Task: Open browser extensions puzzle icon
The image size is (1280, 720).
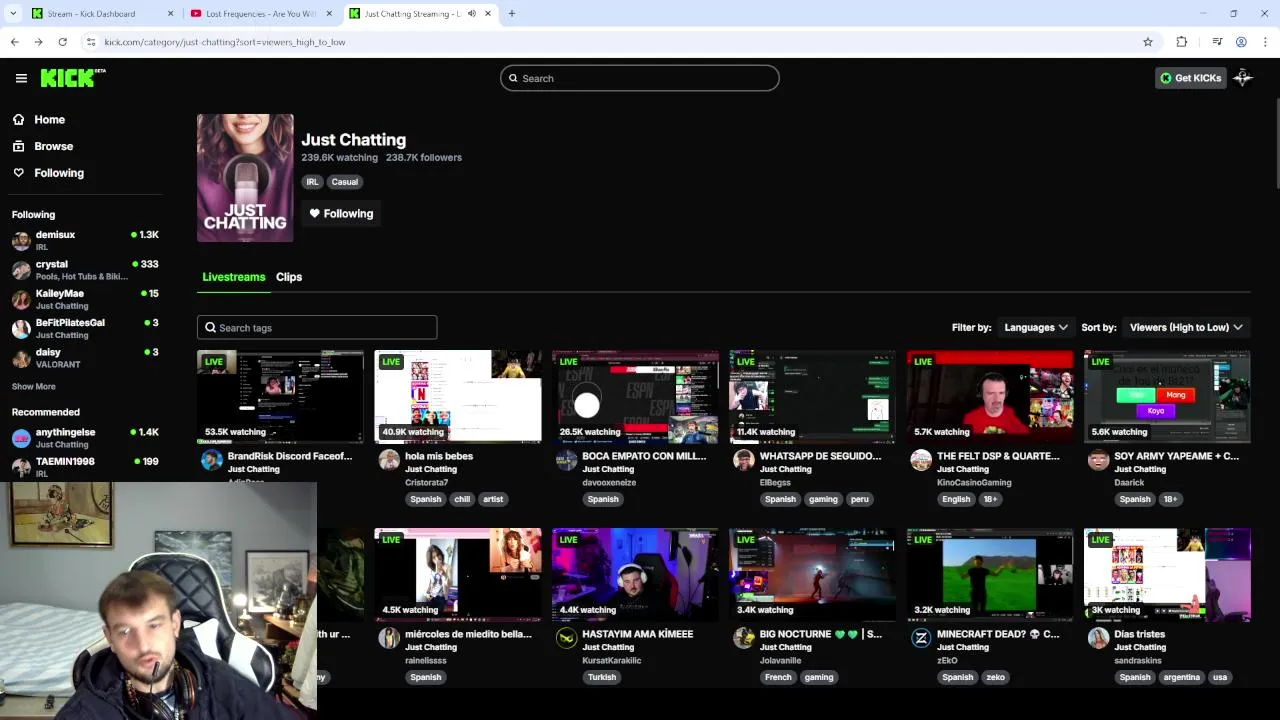Action: (1182, 42)
